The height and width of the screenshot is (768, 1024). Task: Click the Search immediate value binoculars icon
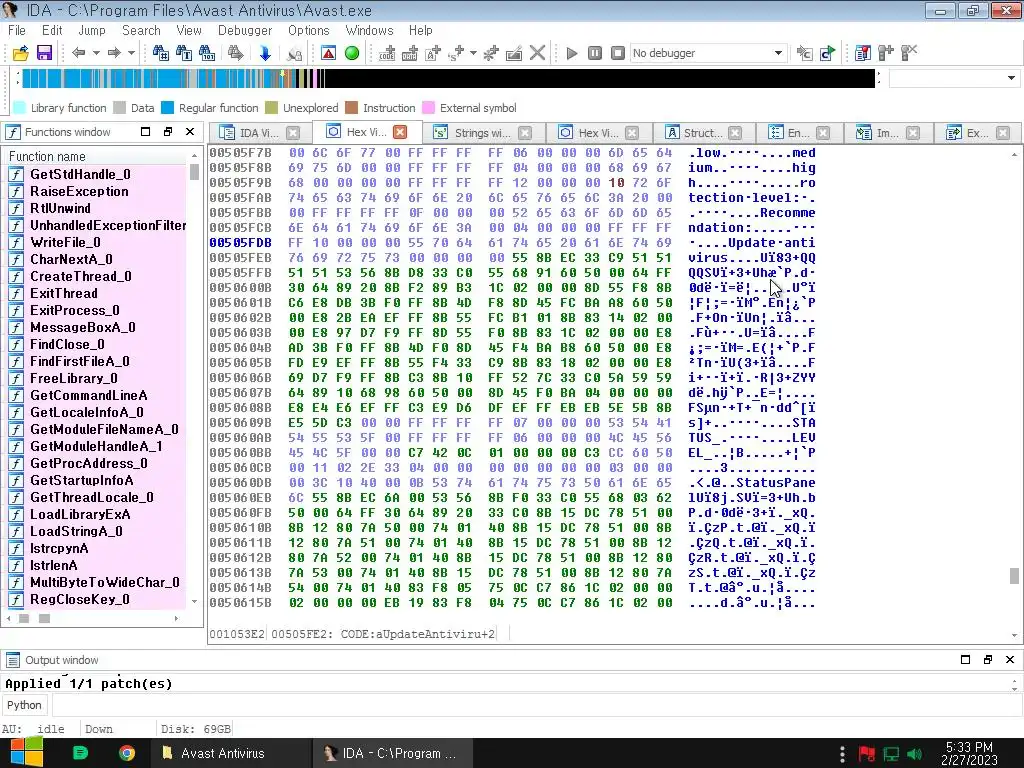(160, 53)
